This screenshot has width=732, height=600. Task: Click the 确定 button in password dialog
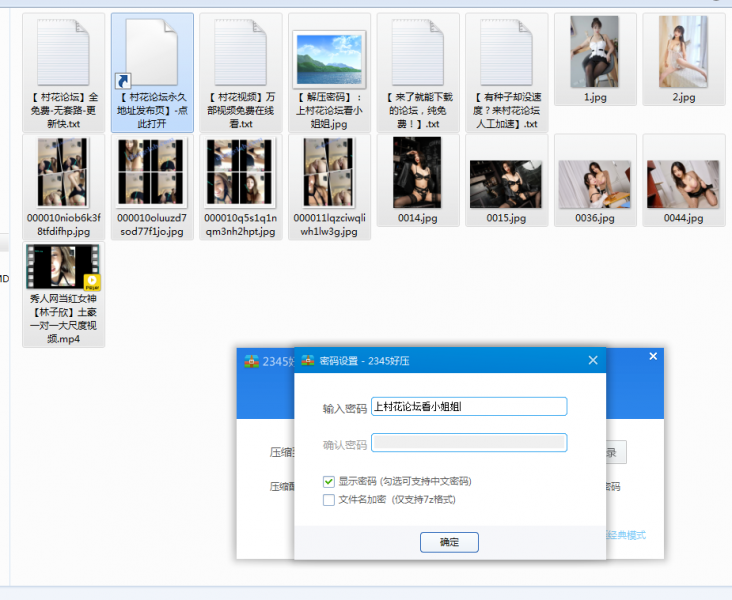(x=449, y=542)
